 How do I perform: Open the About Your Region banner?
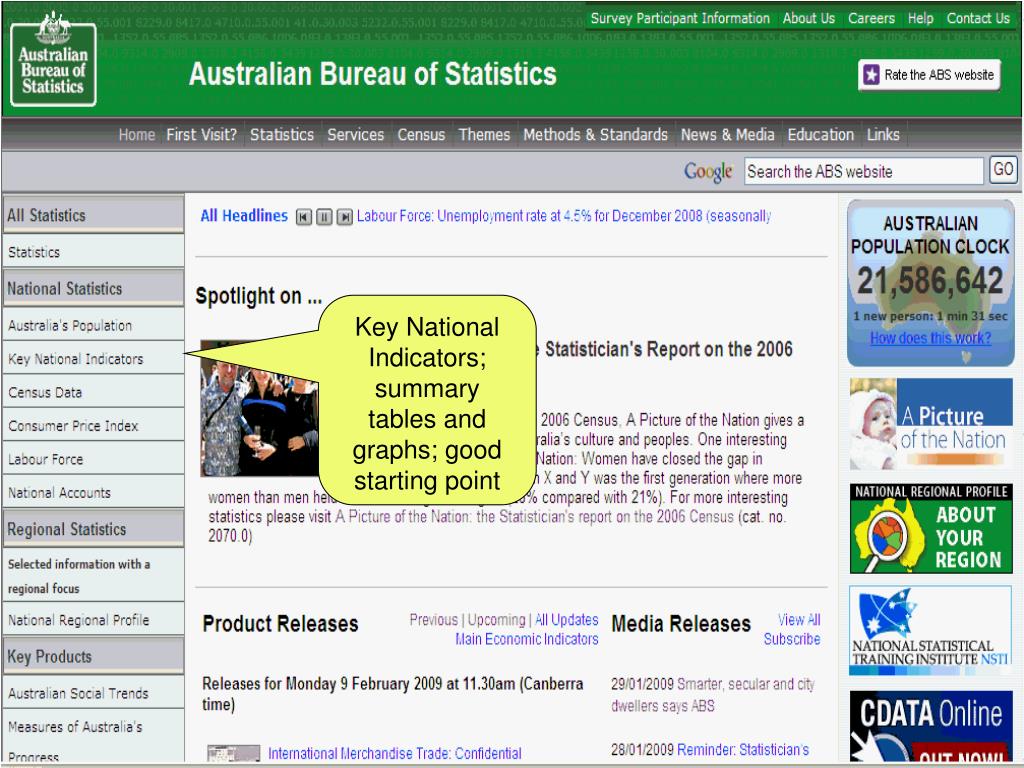point(931,528)
